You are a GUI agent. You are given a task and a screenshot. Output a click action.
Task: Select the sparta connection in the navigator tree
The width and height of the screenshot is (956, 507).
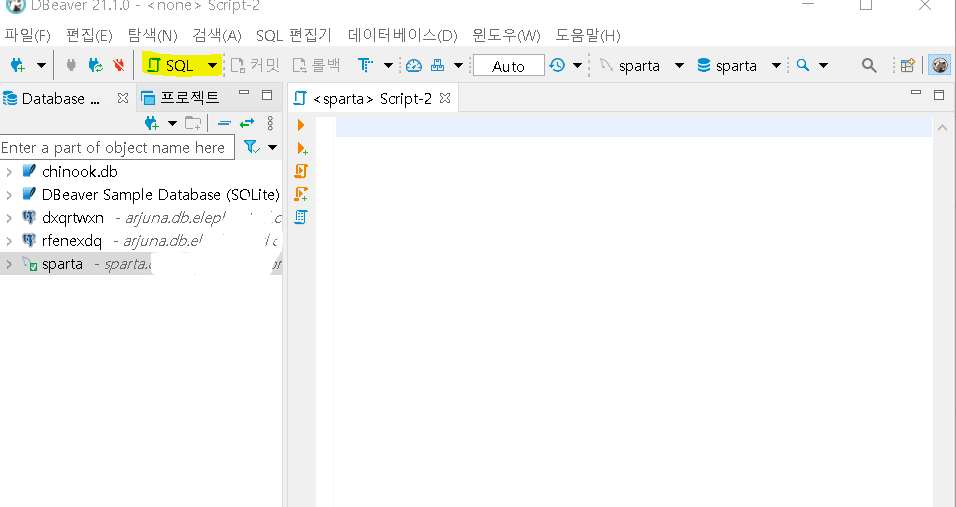[x=62, y=264]
